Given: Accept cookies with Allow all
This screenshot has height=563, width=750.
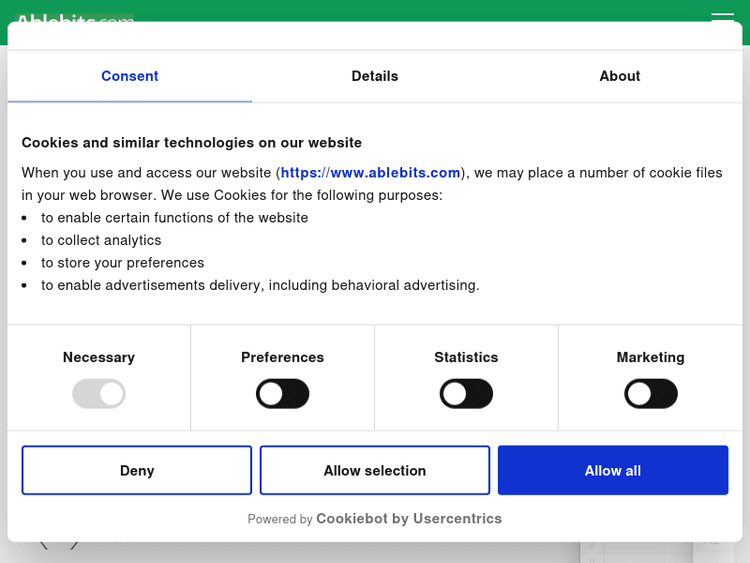Looking at the screenshot, I should click(613, 470).
